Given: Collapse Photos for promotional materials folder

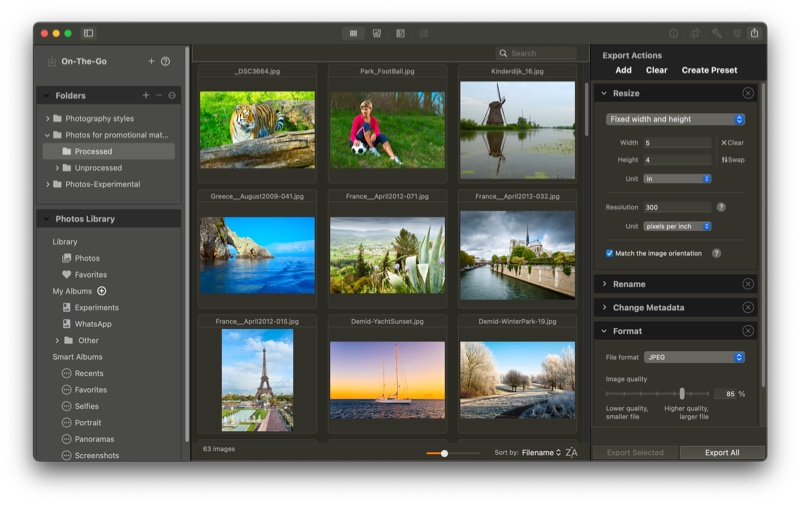Looking at the screenshot, I should pos(47,135).
